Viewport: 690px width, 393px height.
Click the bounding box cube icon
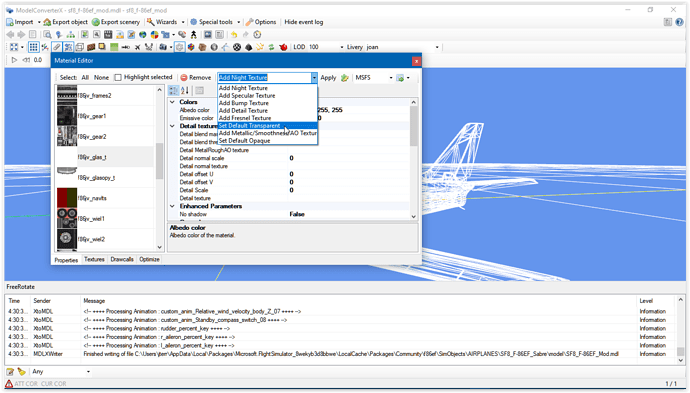point(80,47)
